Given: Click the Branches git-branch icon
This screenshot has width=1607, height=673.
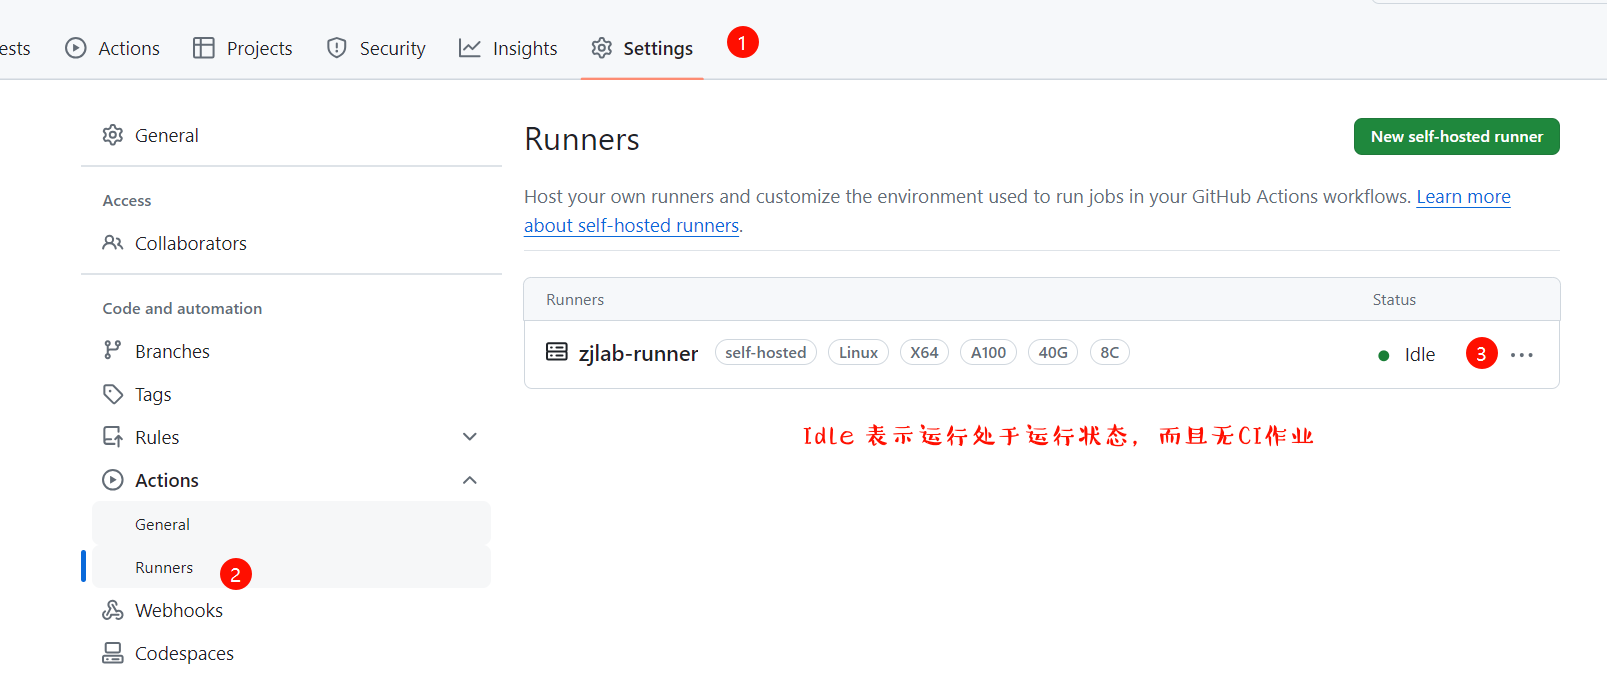Looking at the screenshot, I should [x=113, y=351].
